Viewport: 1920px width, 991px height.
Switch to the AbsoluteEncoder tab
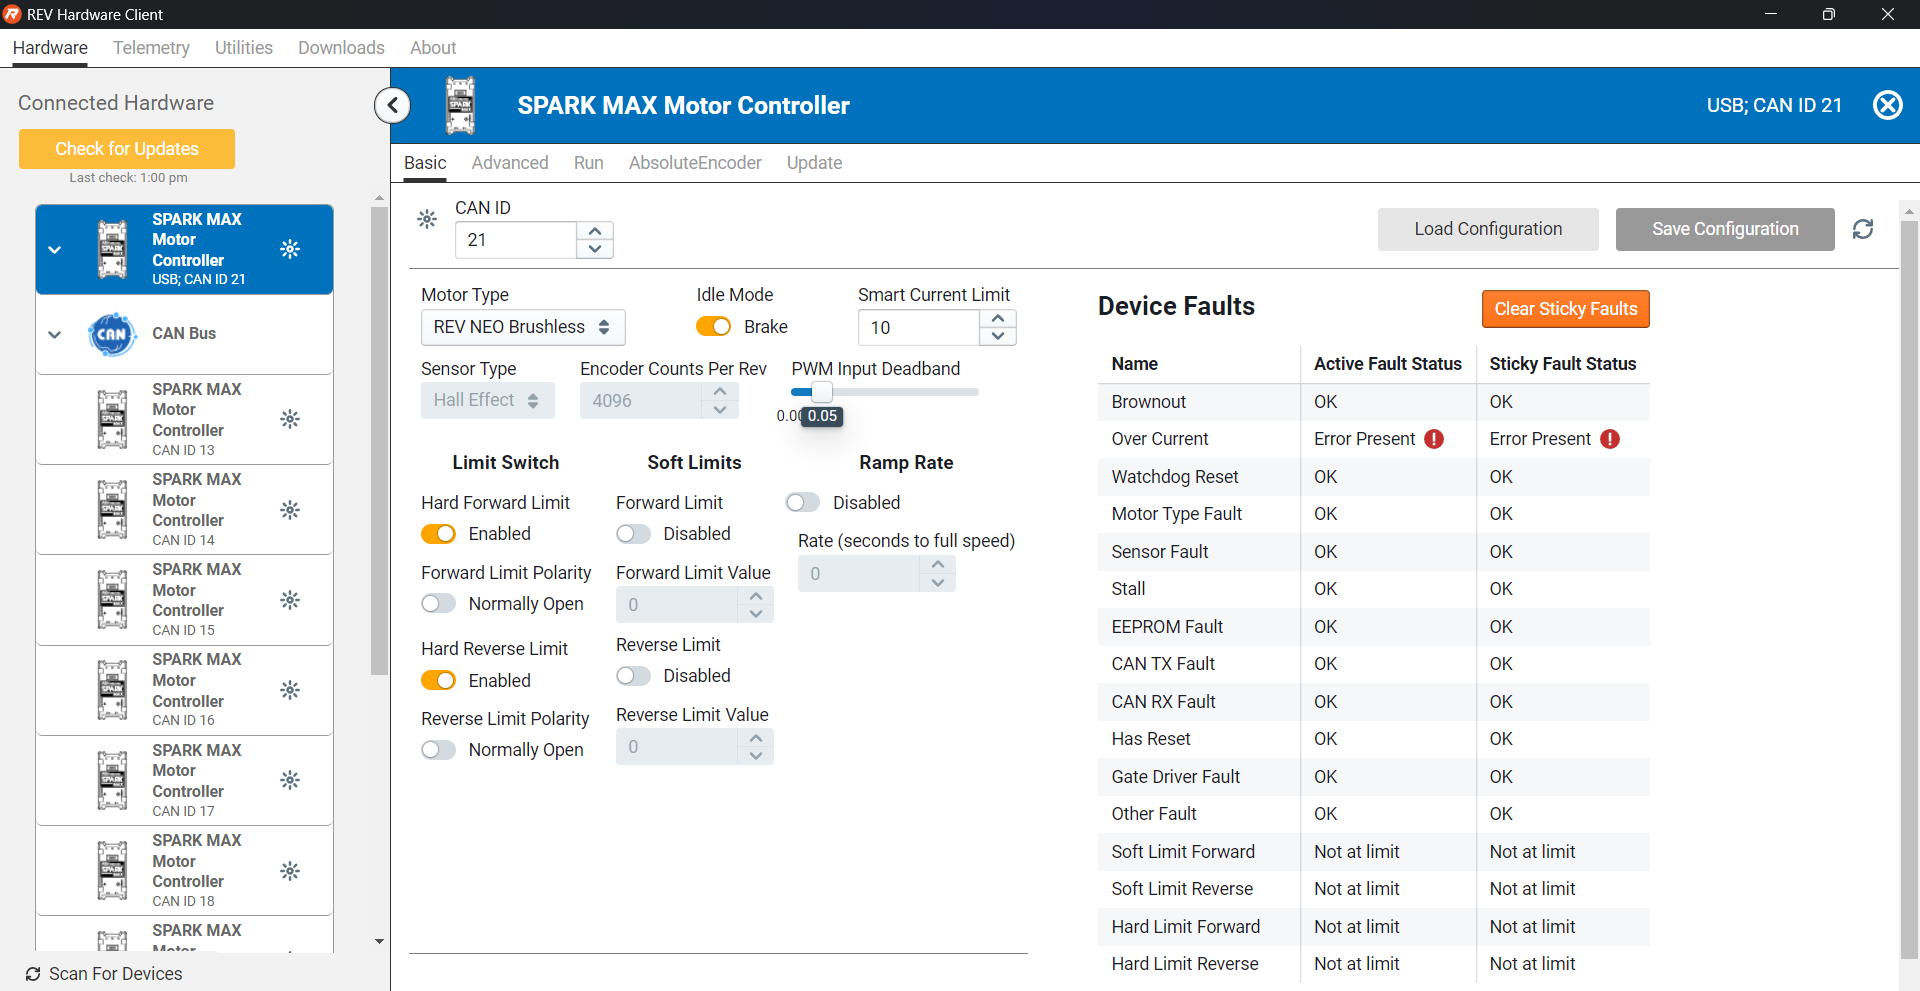tap(695, 163)
